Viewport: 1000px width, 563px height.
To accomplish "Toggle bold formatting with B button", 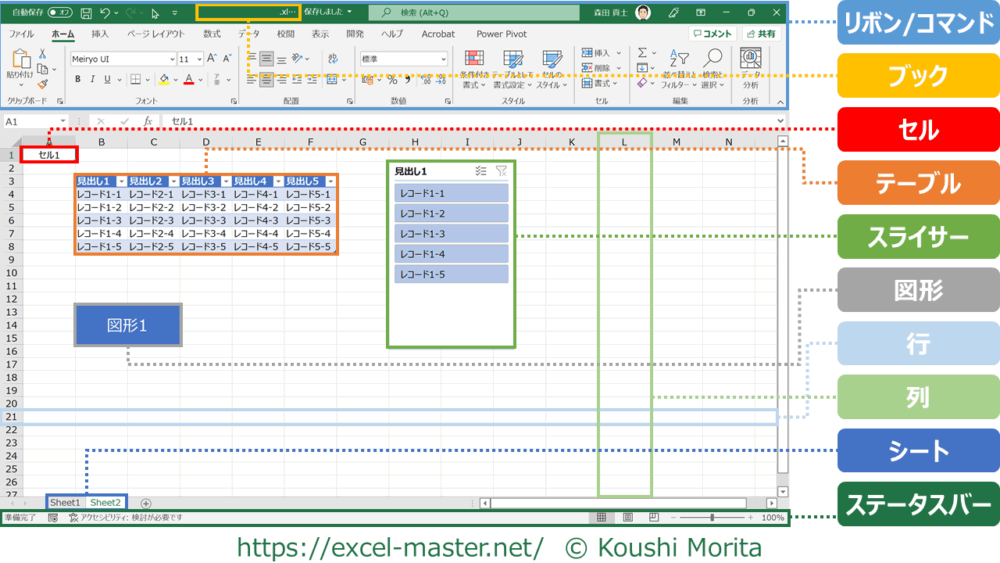I will point(78,79).
